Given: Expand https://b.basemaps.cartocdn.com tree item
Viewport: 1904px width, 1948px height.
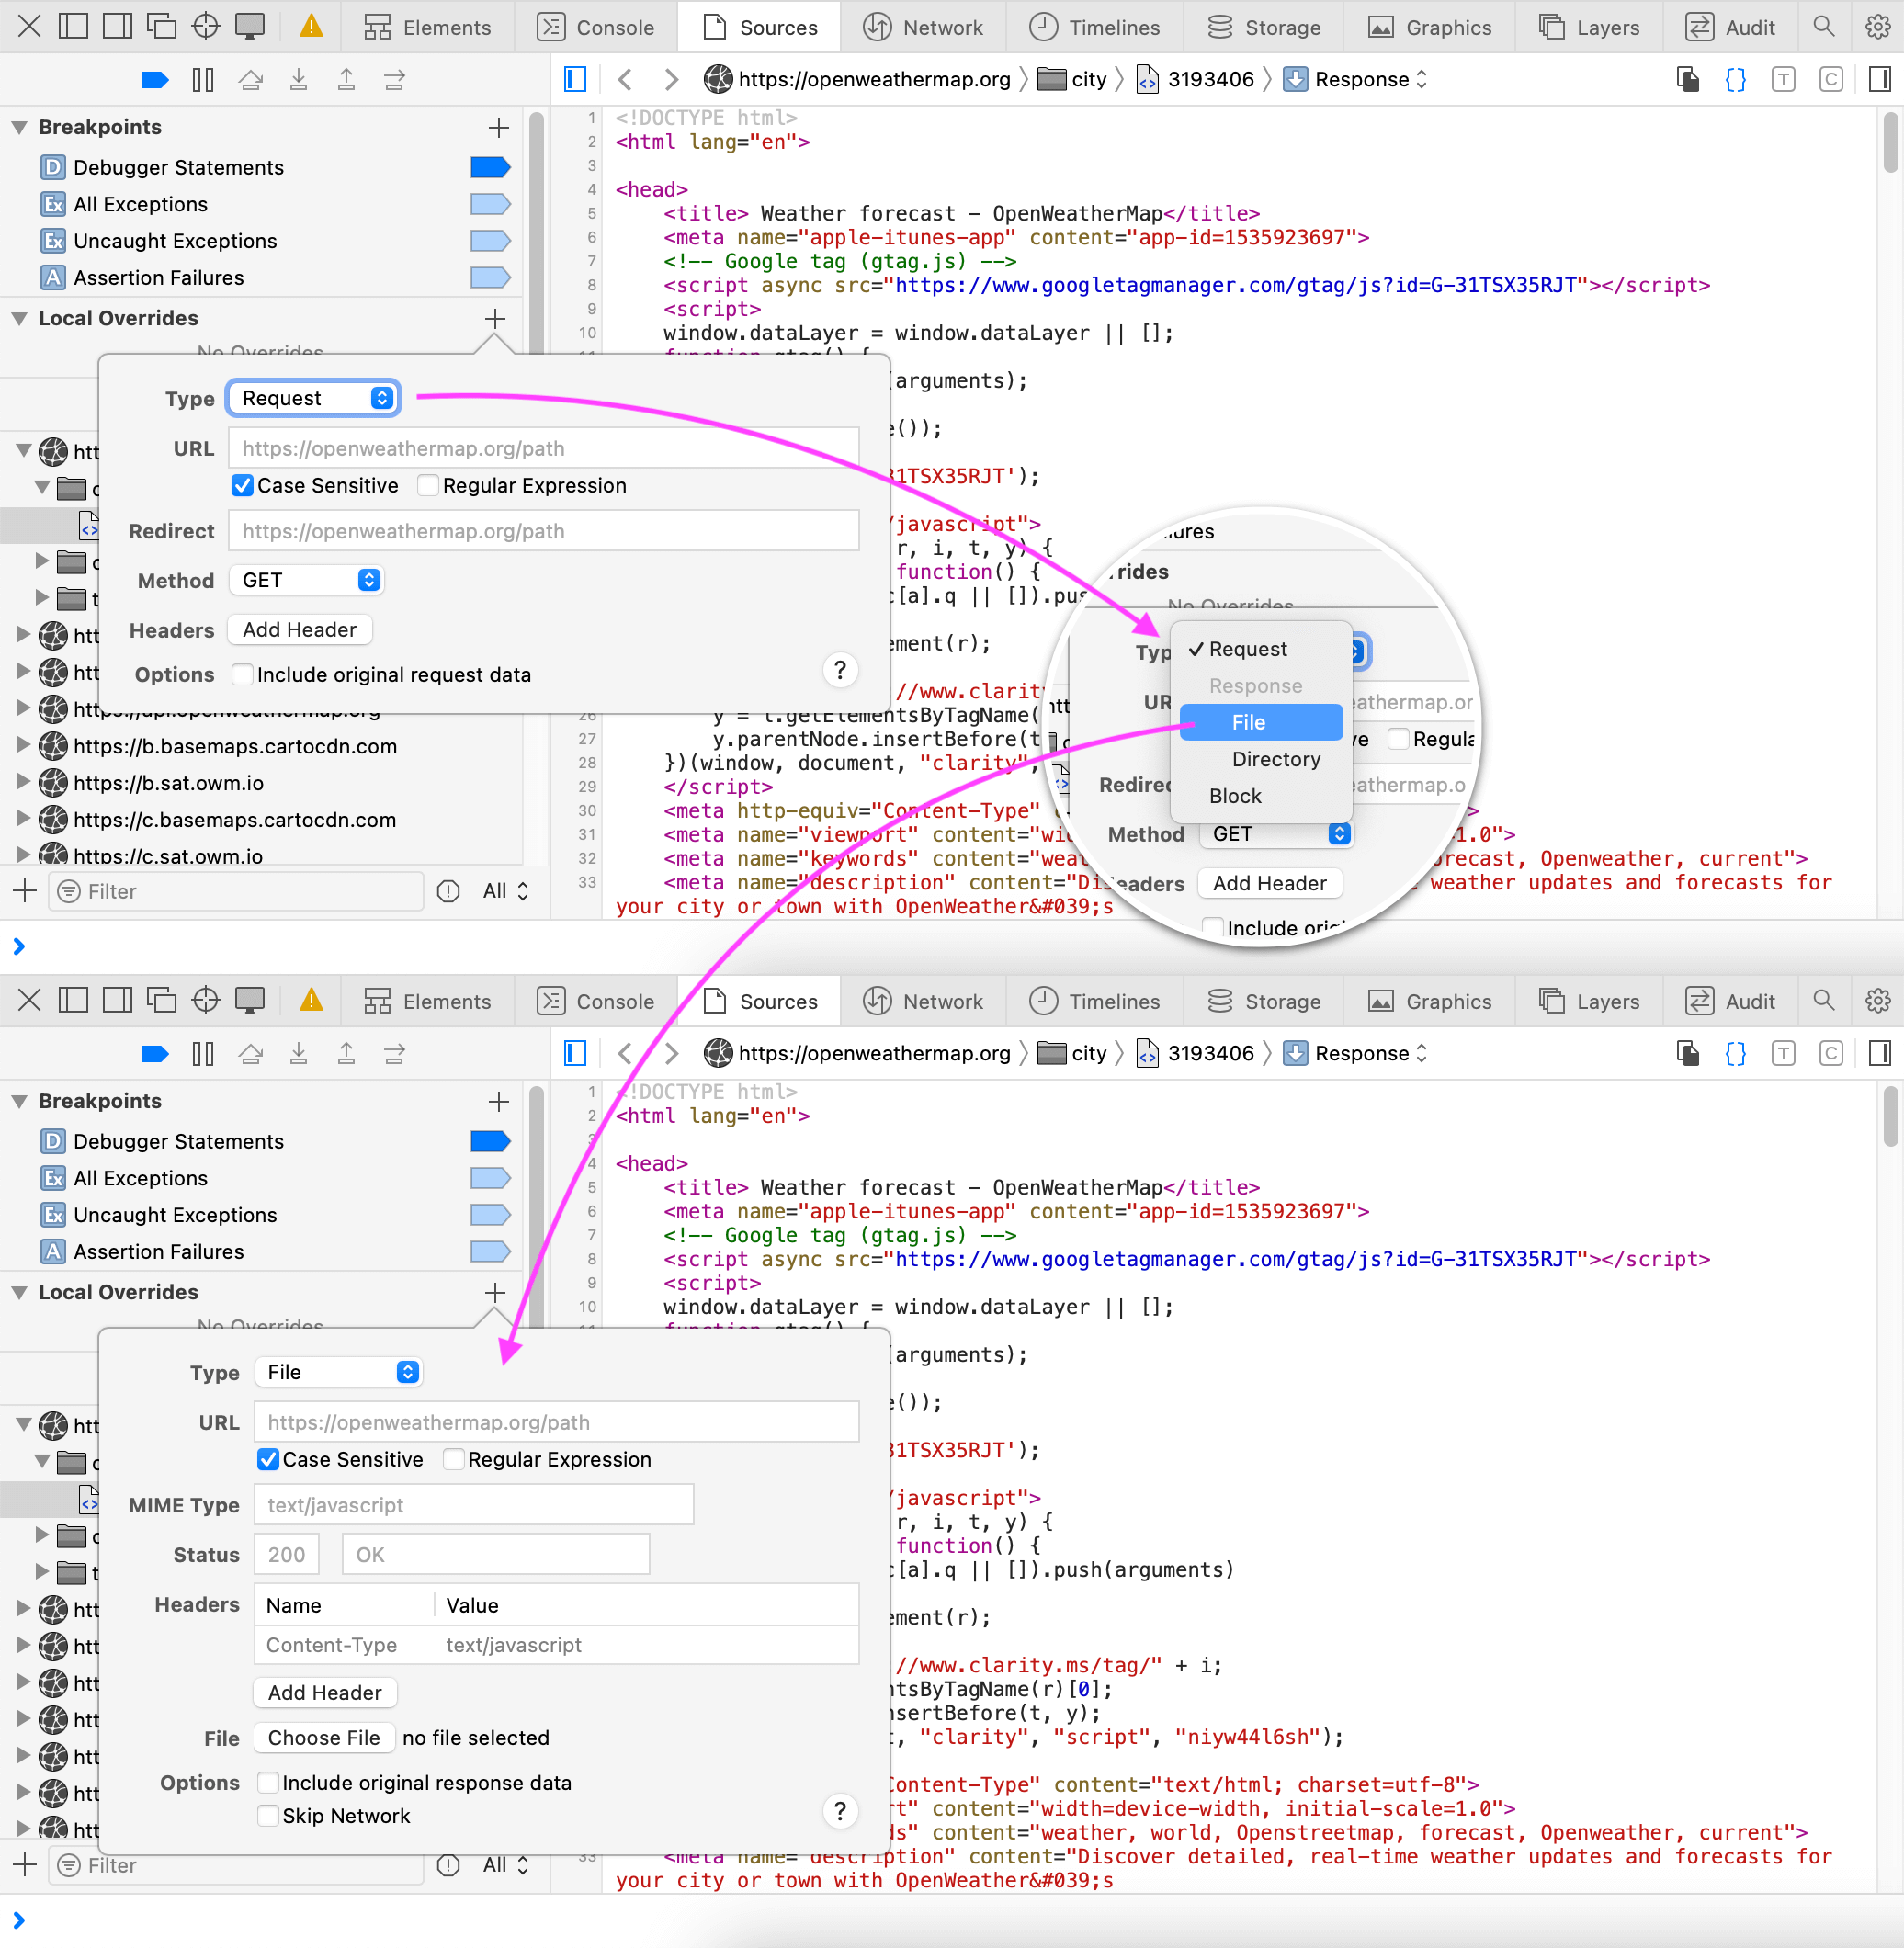Looking at the screenshot, I should pyautogui.click(x=24, y=745).
